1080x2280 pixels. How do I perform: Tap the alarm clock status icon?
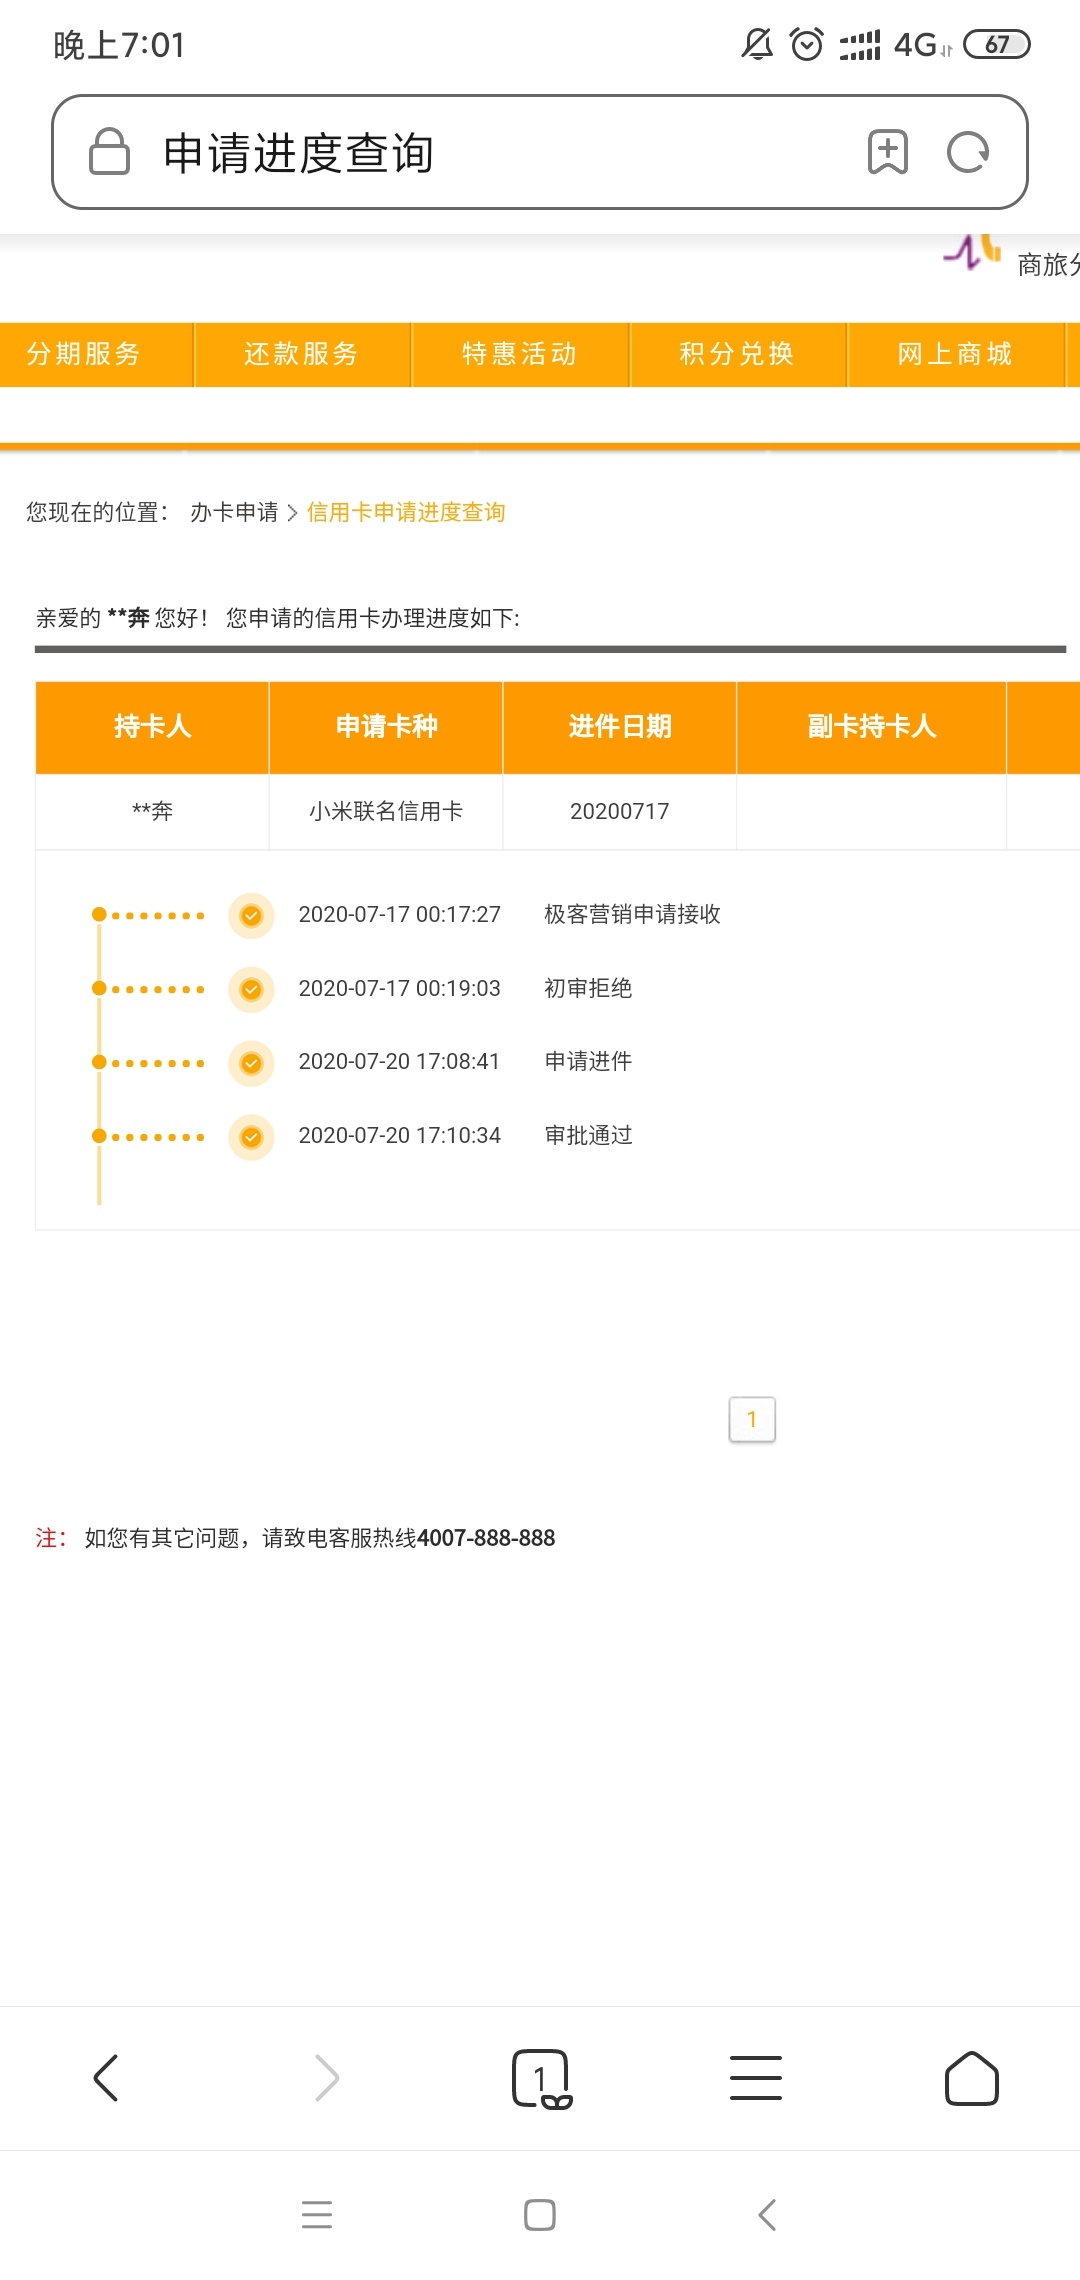[x=807, y=44]
